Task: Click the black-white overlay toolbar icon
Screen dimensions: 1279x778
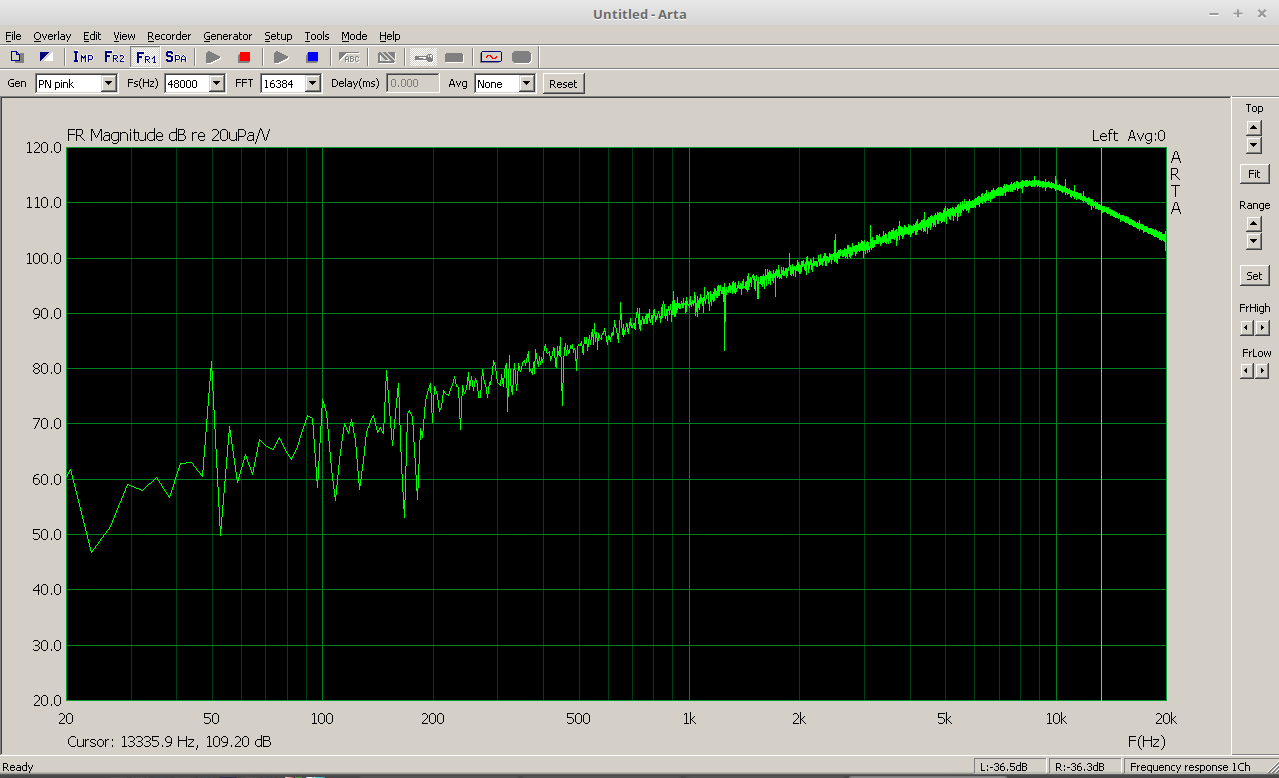Action: pos(46,57)
